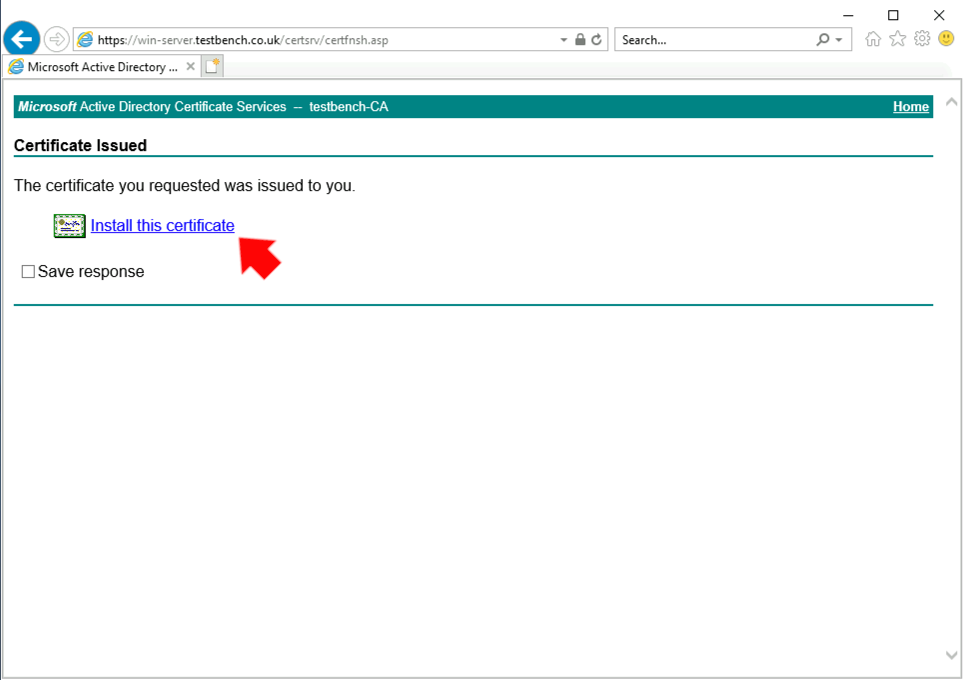Image resolution: width=963 pixels, height=680 pixels.
Task: Click the 'Save response' label text
Action: click(x=91, y=272)
